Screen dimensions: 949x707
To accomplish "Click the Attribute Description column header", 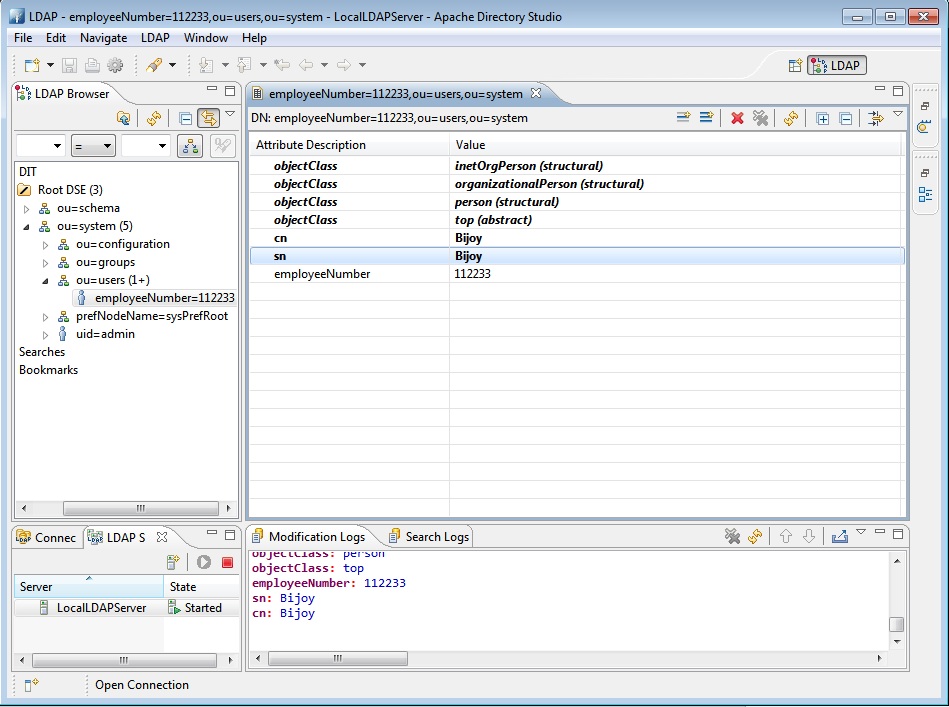I will click(311, 145).
